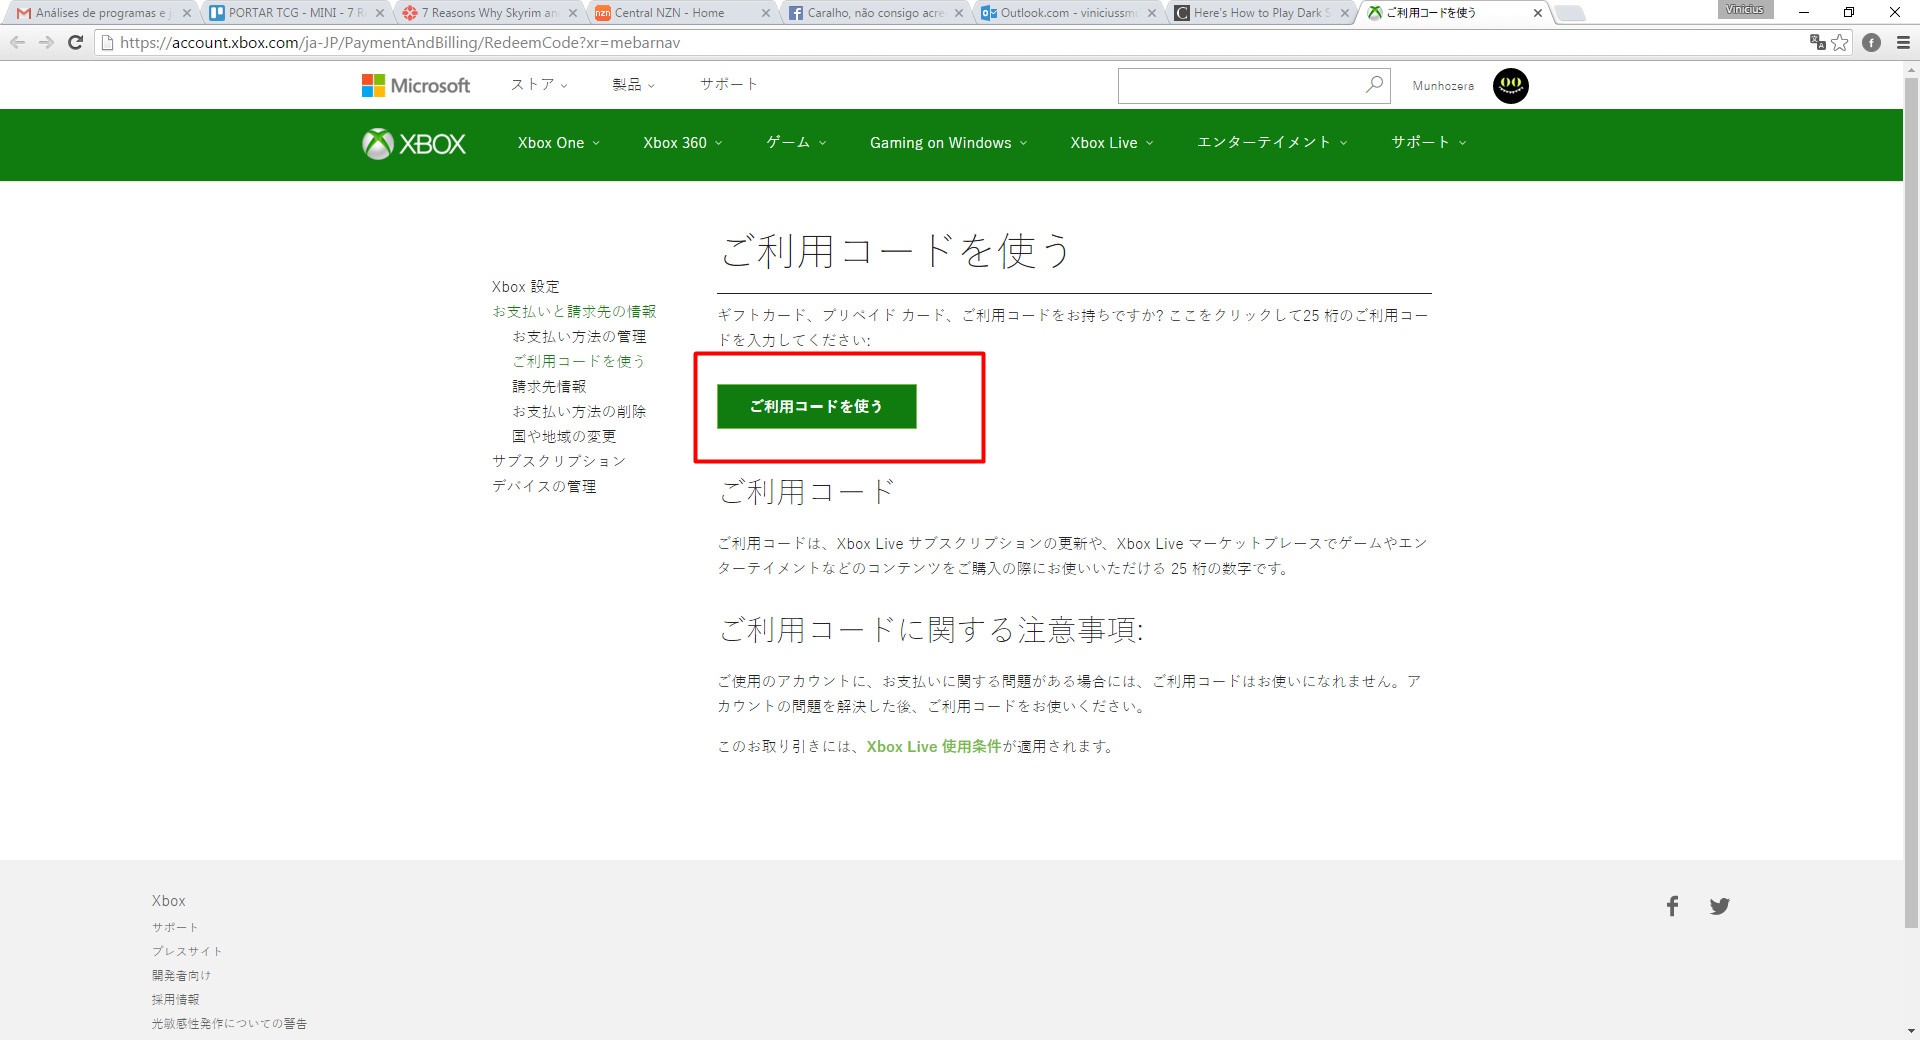Click the green ご利用コードを使う button
Screen dimensions: 1920x1040
816,406
